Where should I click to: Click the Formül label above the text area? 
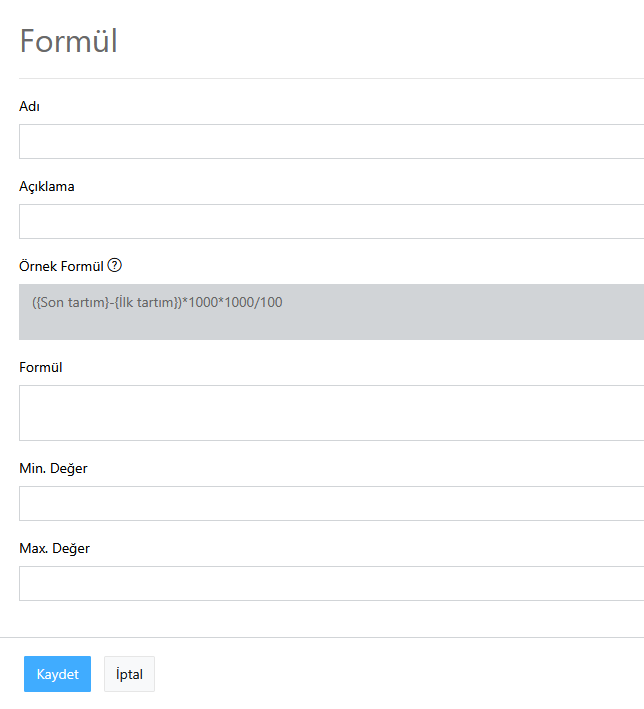pos(41,367)
